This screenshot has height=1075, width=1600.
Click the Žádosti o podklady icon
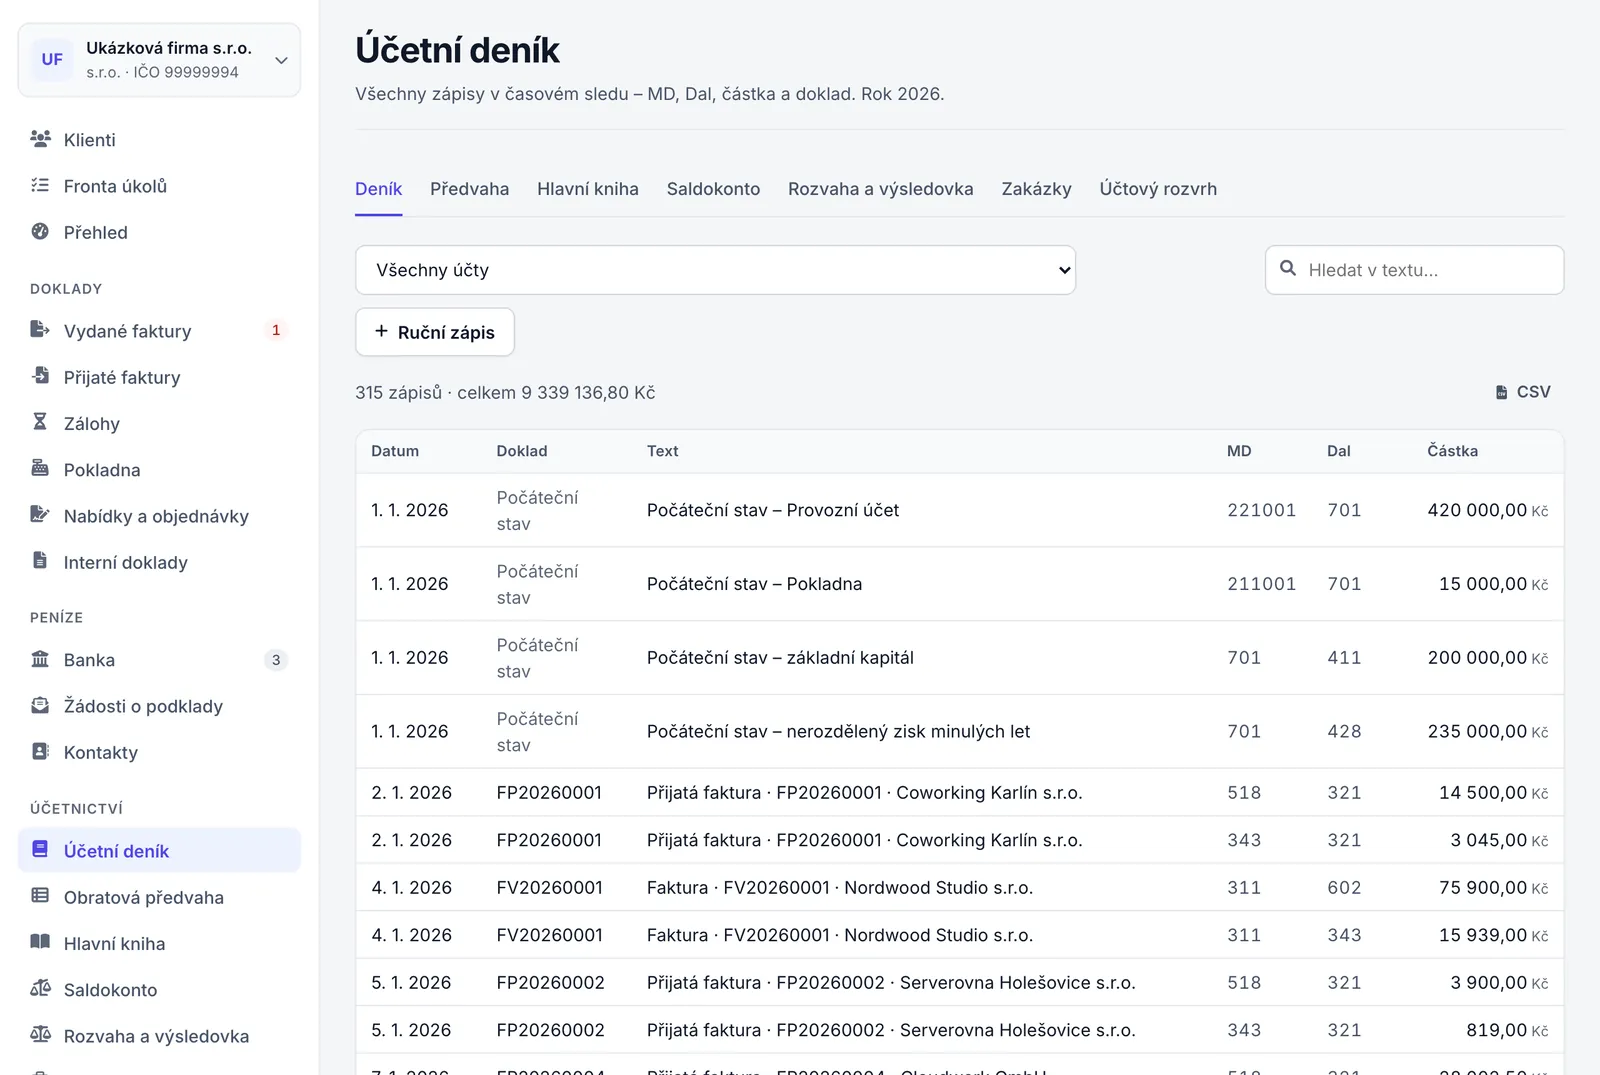[x=40, y=705]
